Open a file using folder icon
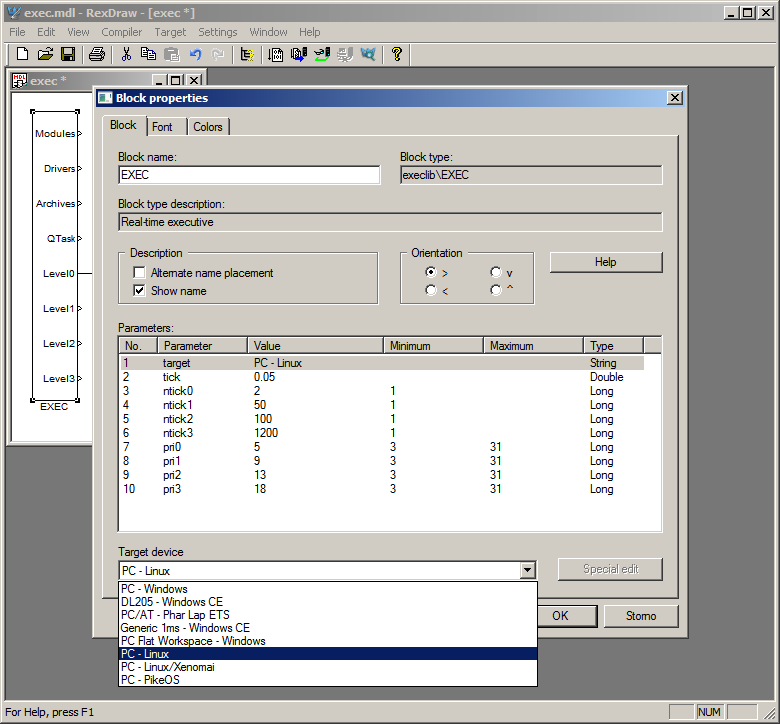Screen dimensions: 780x724 [x=45, y=54]
